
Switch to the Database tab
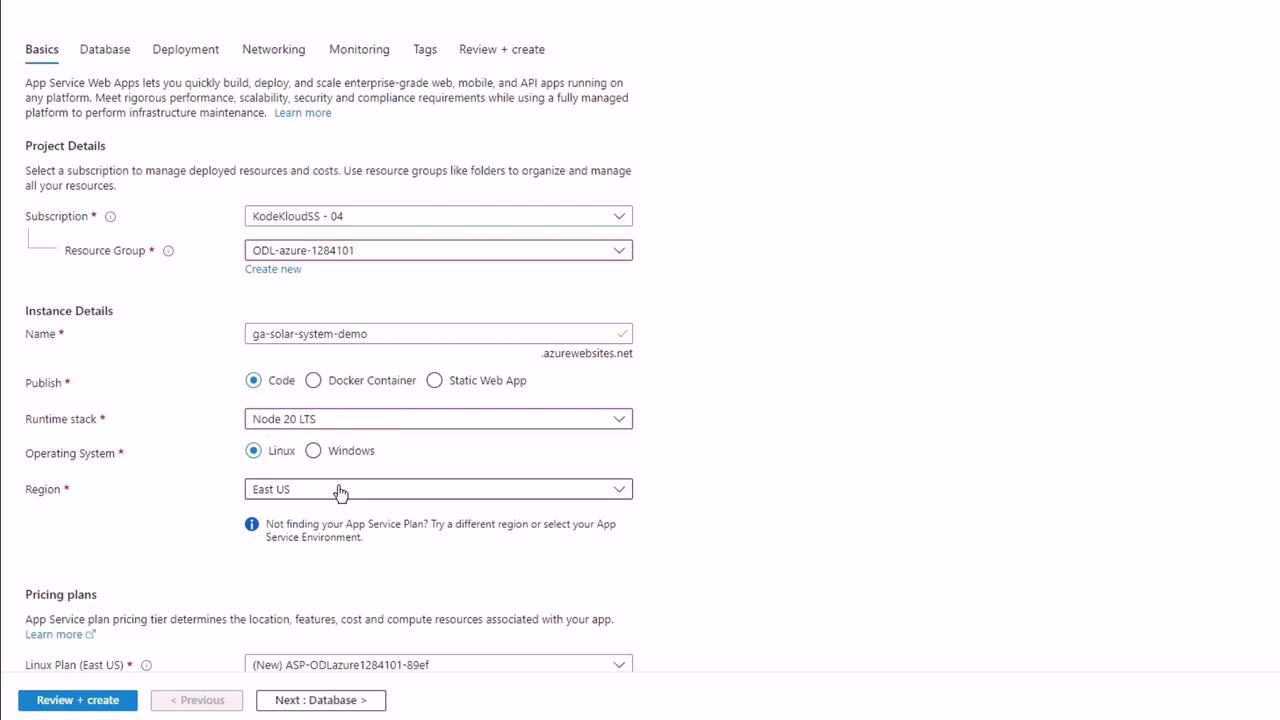pyautogui.click(x=105, y=49)
